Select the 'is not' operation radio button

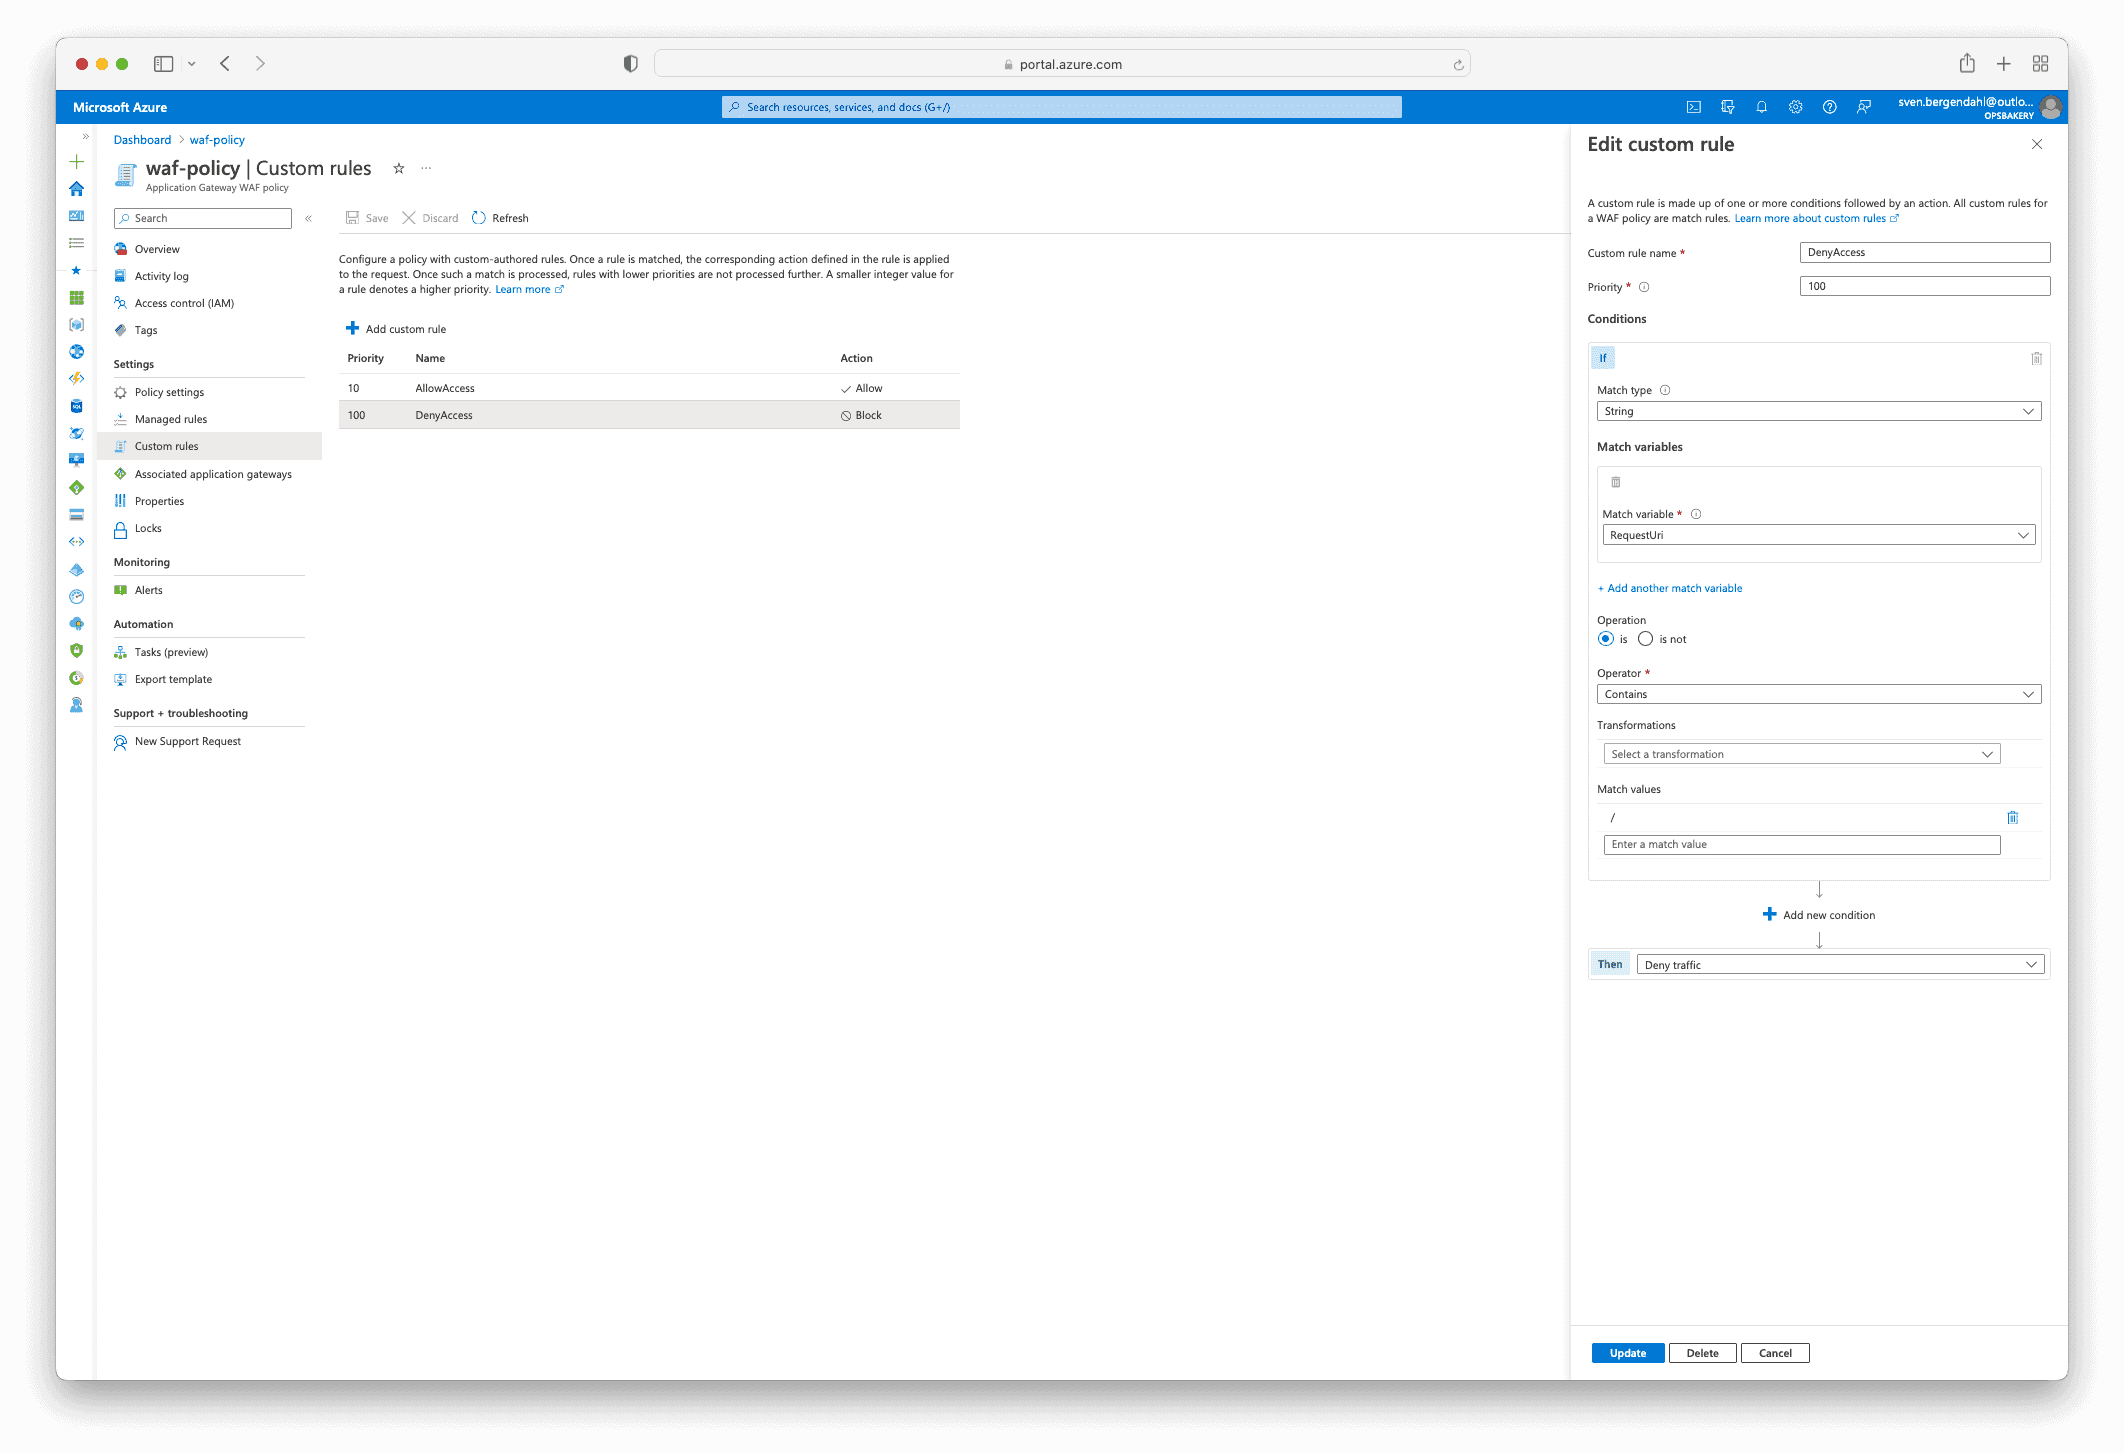coord(1645,639)
